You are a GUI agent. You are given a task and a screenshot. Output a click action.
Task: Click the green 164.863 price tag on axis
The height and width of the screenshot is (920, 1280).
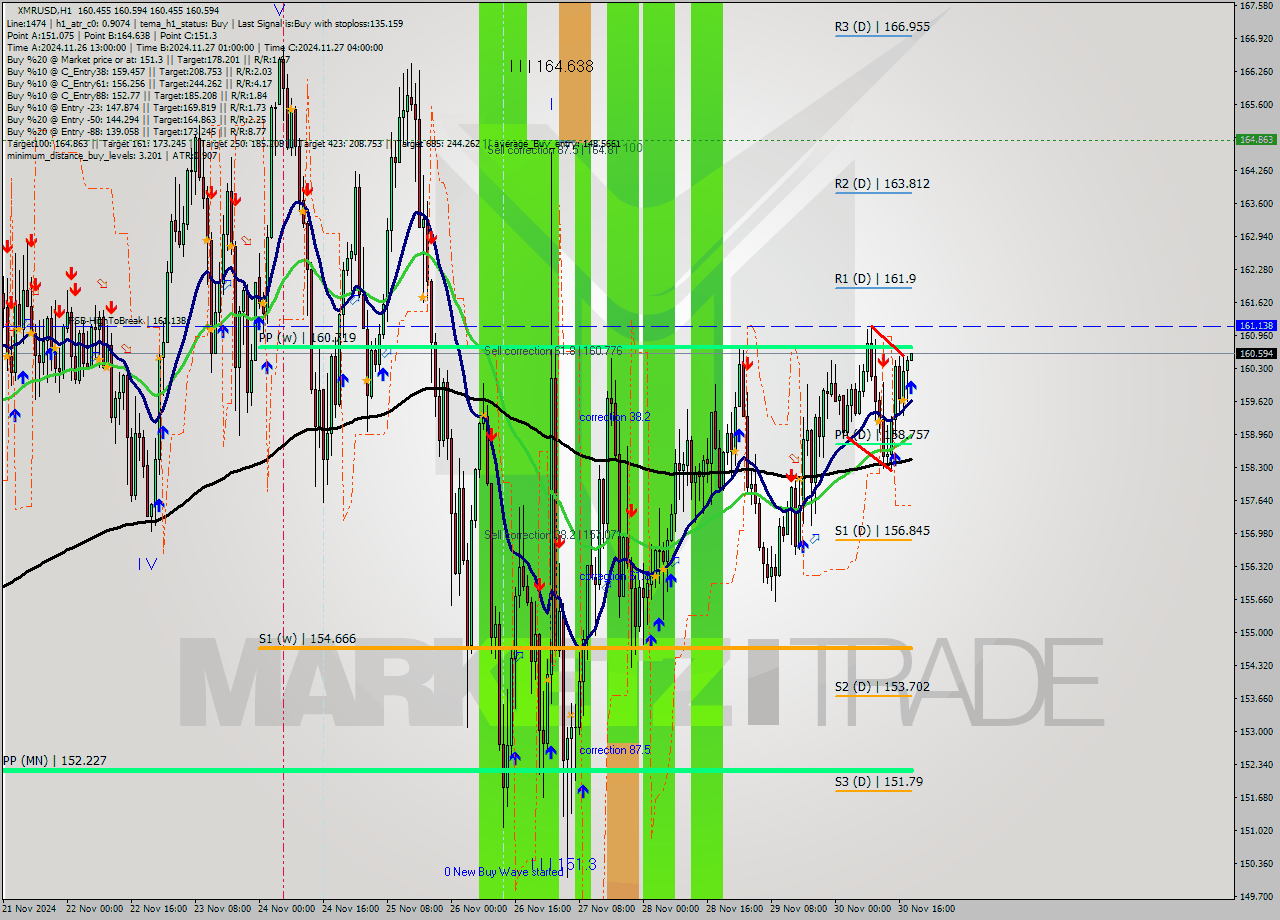[1256, 140]
